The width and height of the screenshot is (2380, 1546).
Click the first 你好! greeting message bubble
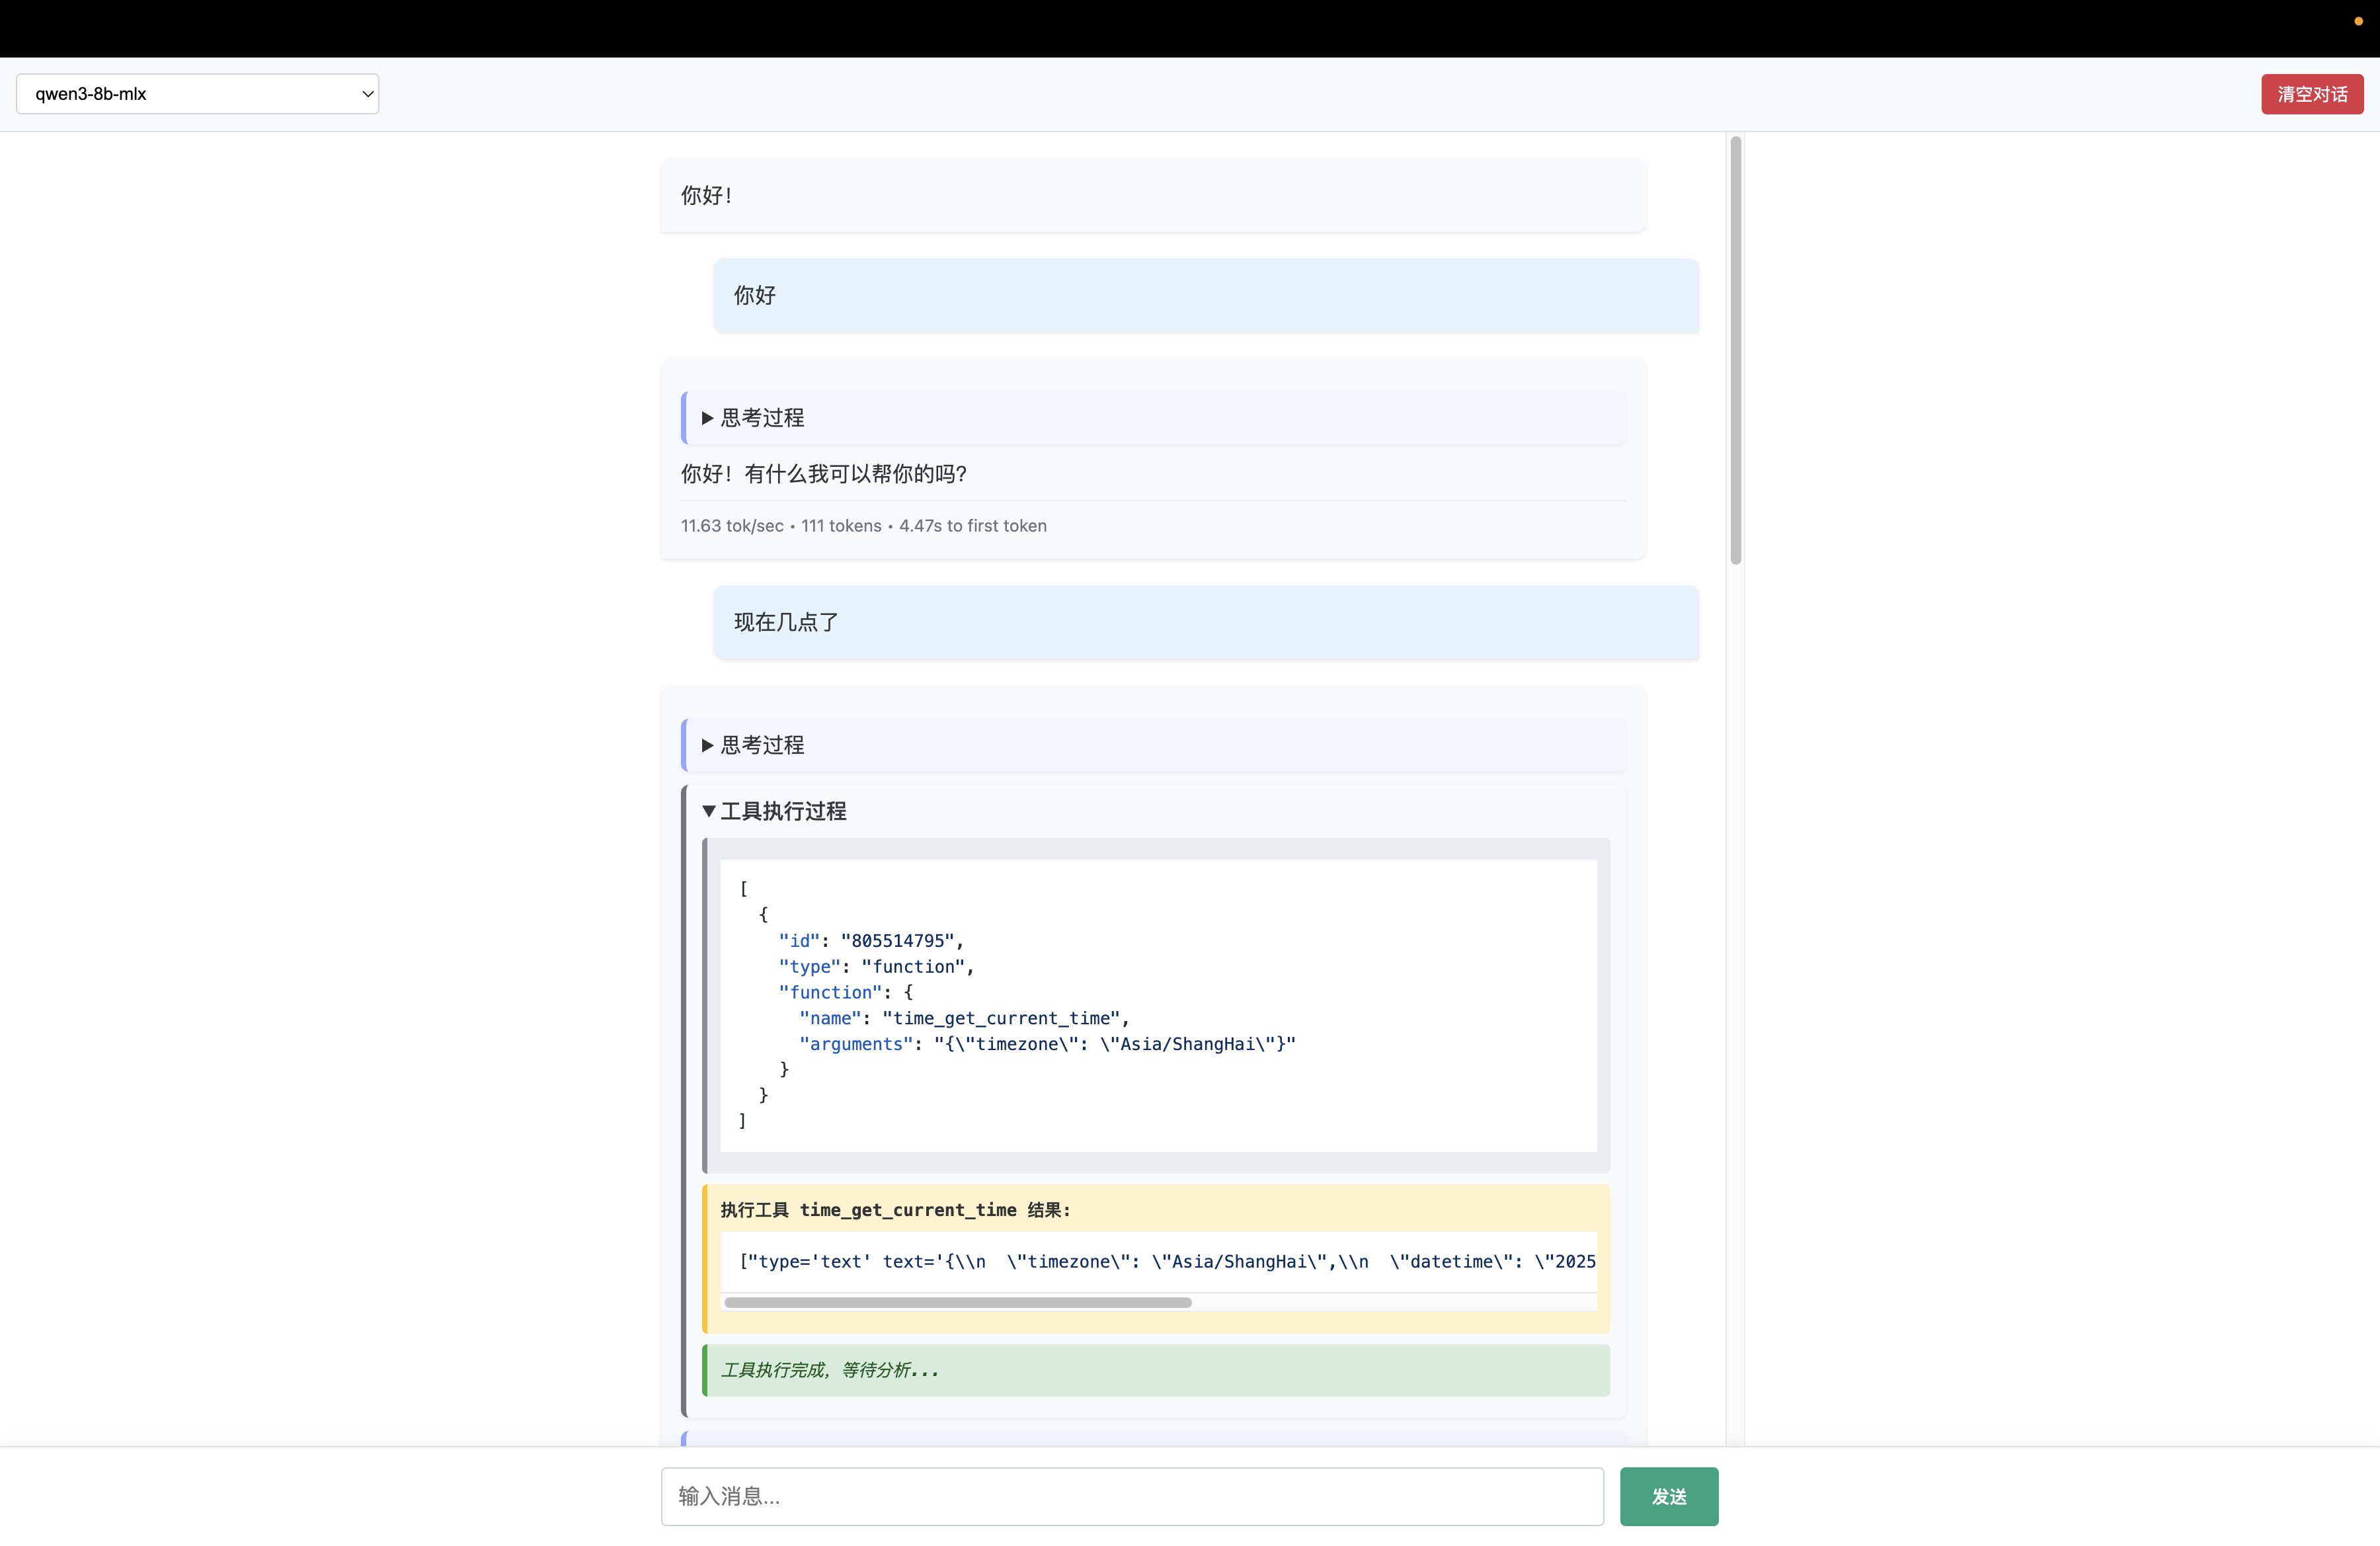point(1152,196)
